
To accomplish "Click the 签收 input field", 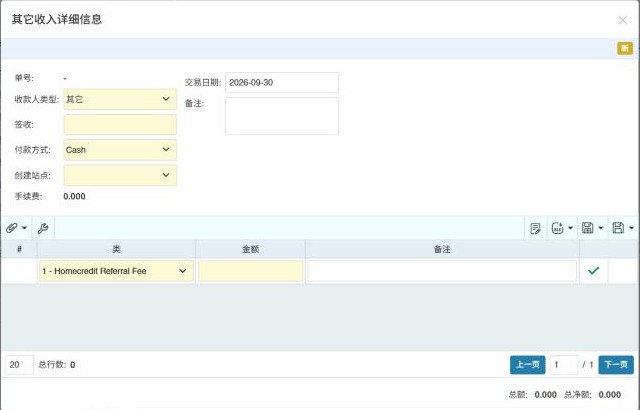I will pyautogui.click(x=120, y=124).
